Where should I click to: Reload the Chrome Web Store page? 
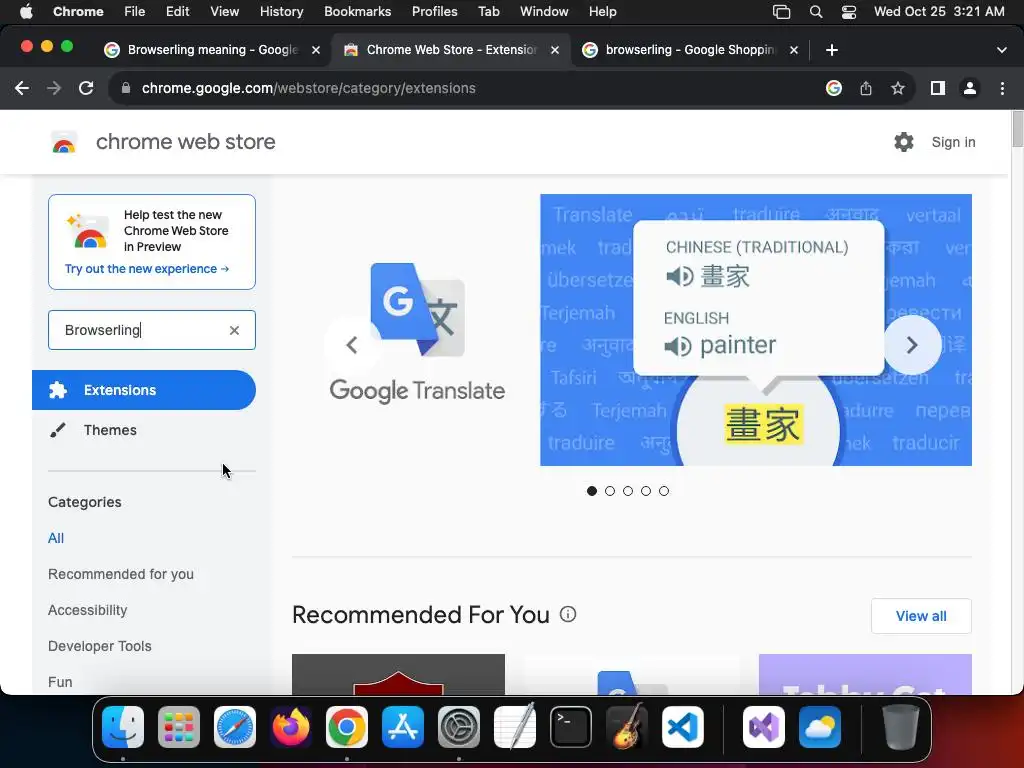(86, 88)
